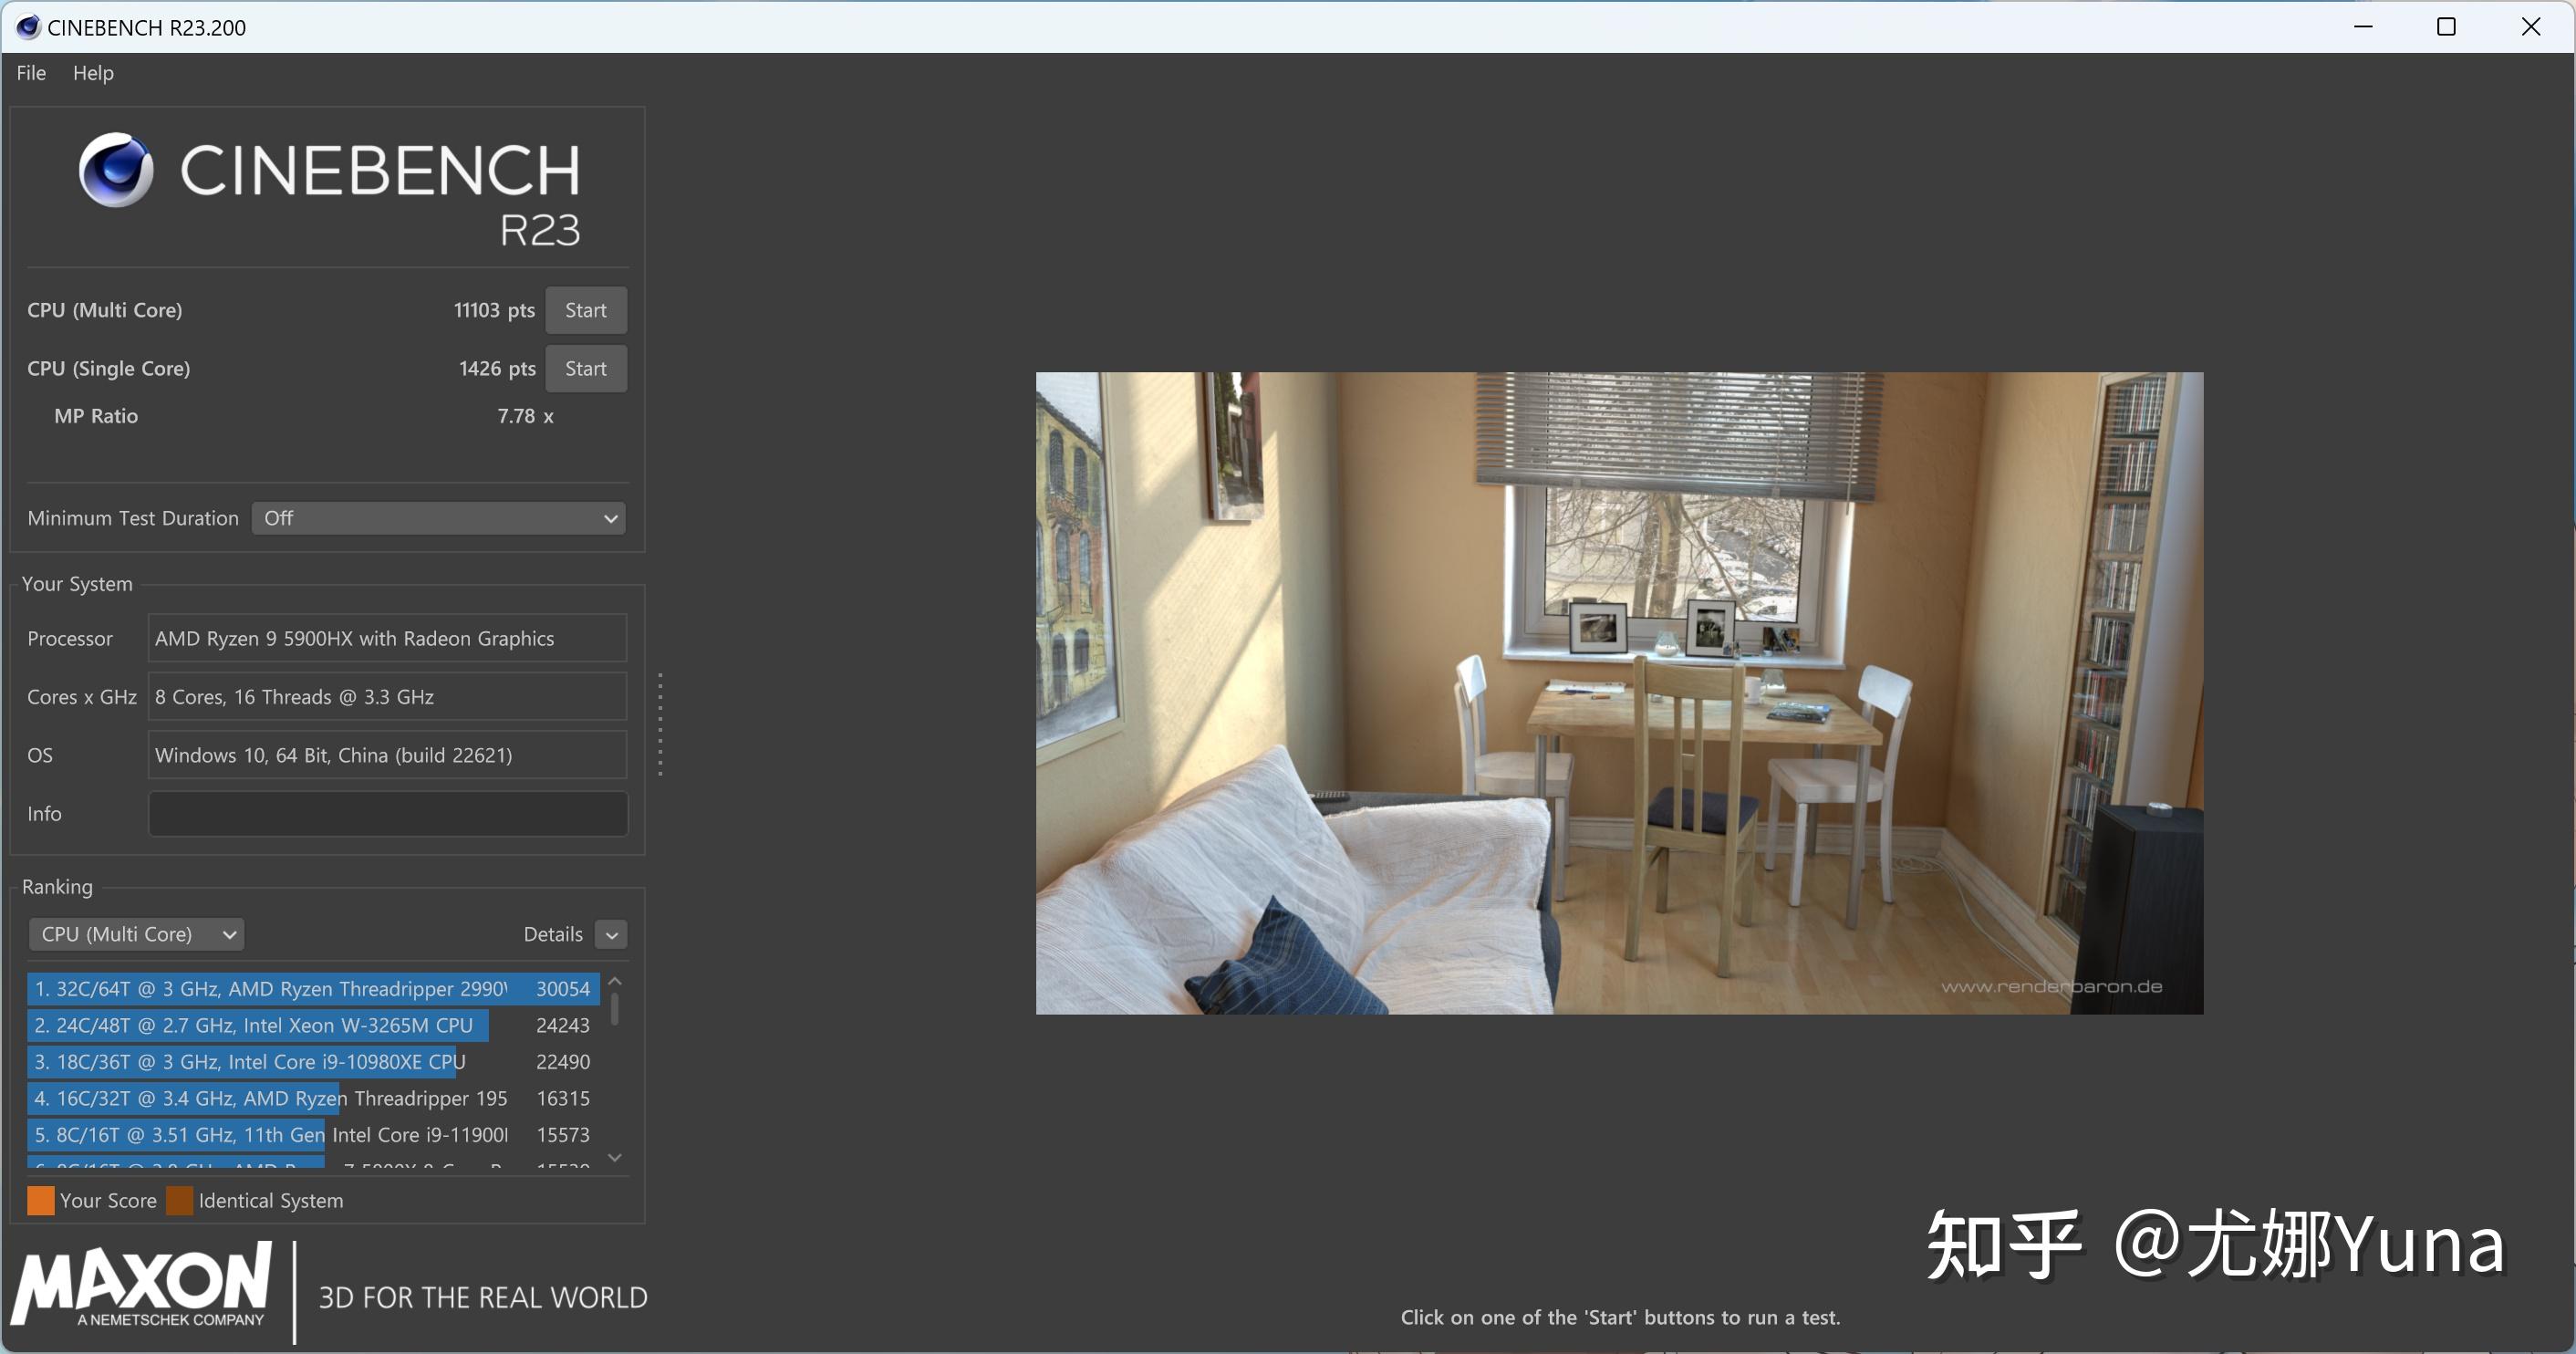
Task: Expand the Details chevron in Ranking
Action: pyautogui.click(x=611, y=934)
